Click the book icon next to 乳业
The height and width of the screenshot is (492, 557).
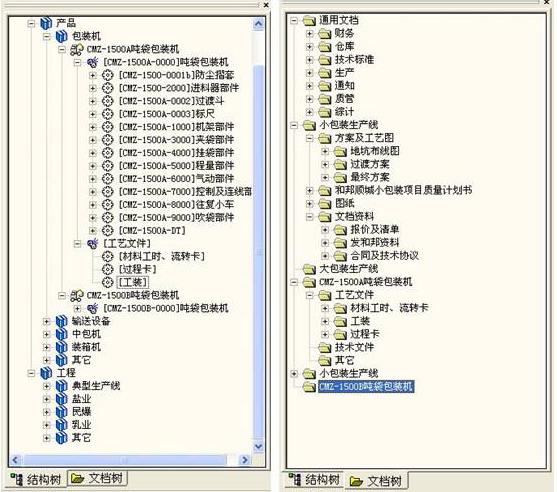[x=61, y=425]
